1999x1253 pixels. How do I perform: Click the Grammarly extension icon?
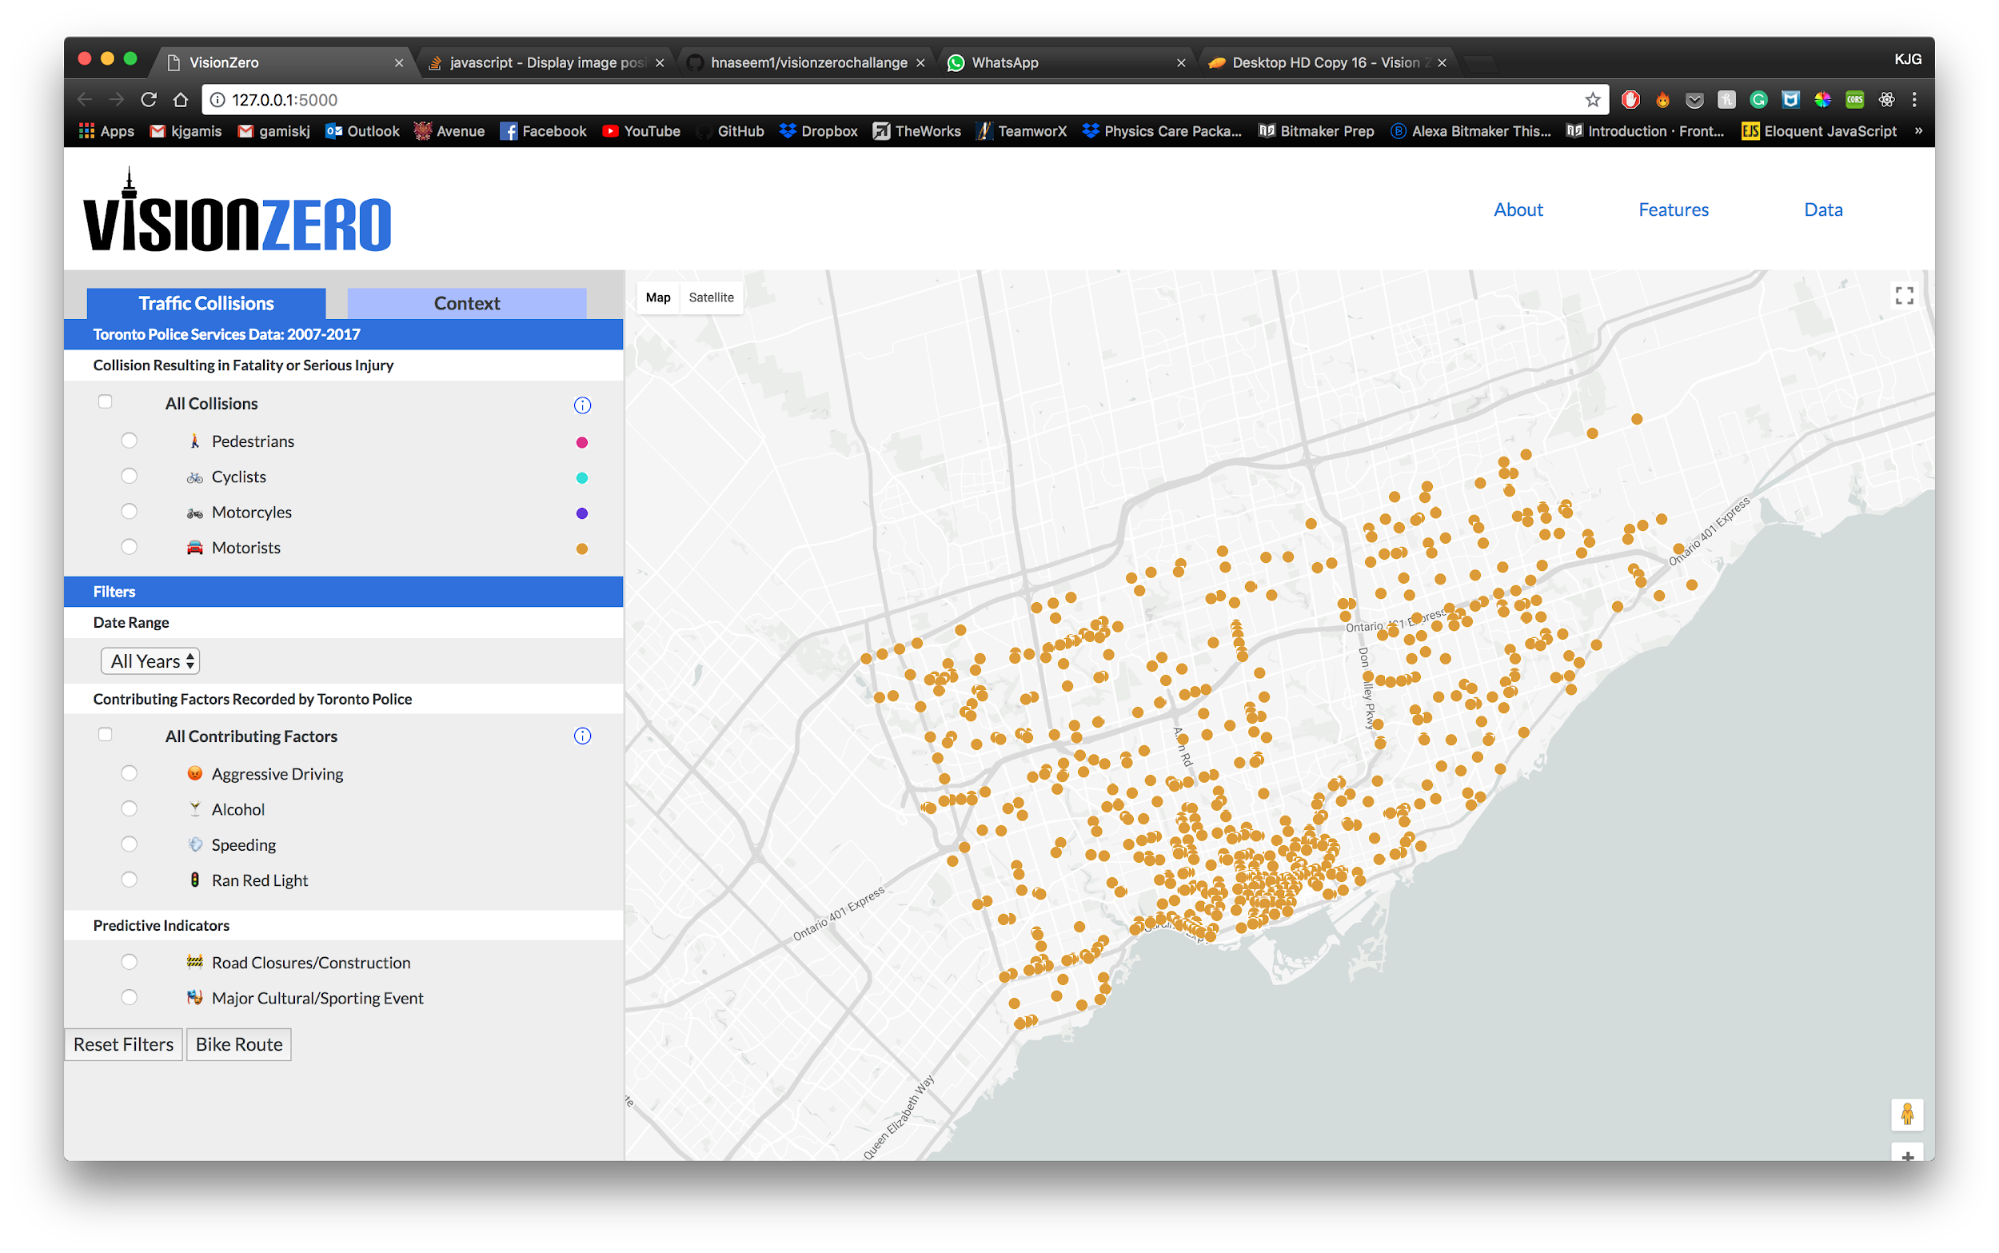1758,99
